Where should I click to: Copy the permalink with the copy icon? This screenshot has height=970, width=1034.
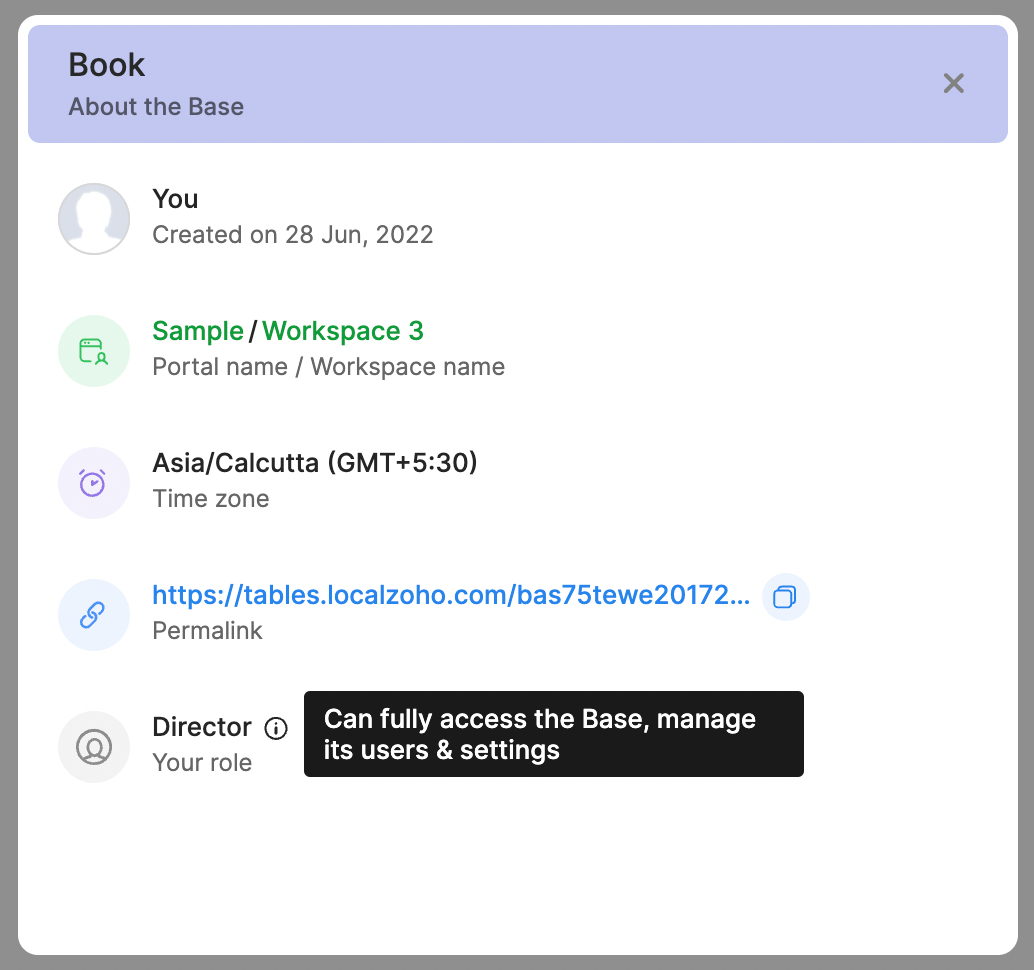(x=785, y=597)
